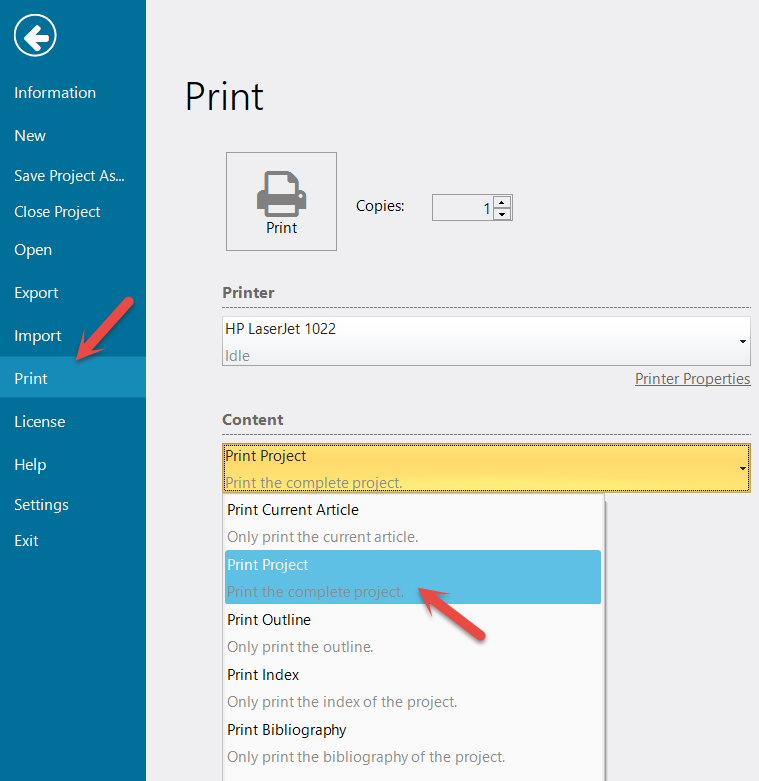Click the Copies number input field
The height and width of the screenshot is (781, 759).
[462, 208]
